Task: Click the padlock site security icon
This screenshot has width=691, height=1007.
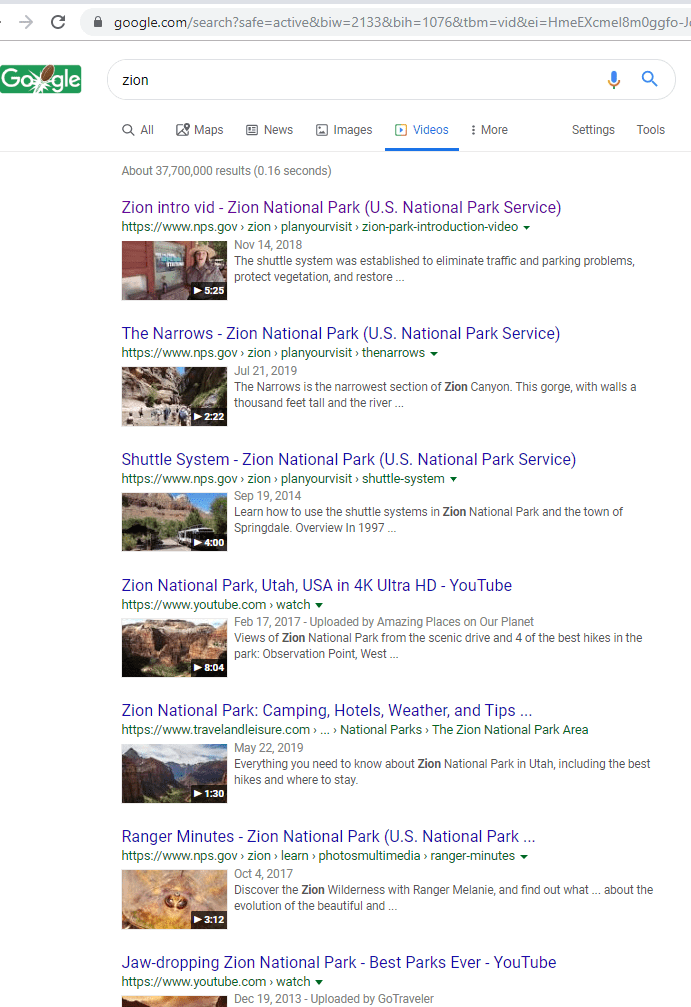Action: pyautogui.click(x=97, y=22)
